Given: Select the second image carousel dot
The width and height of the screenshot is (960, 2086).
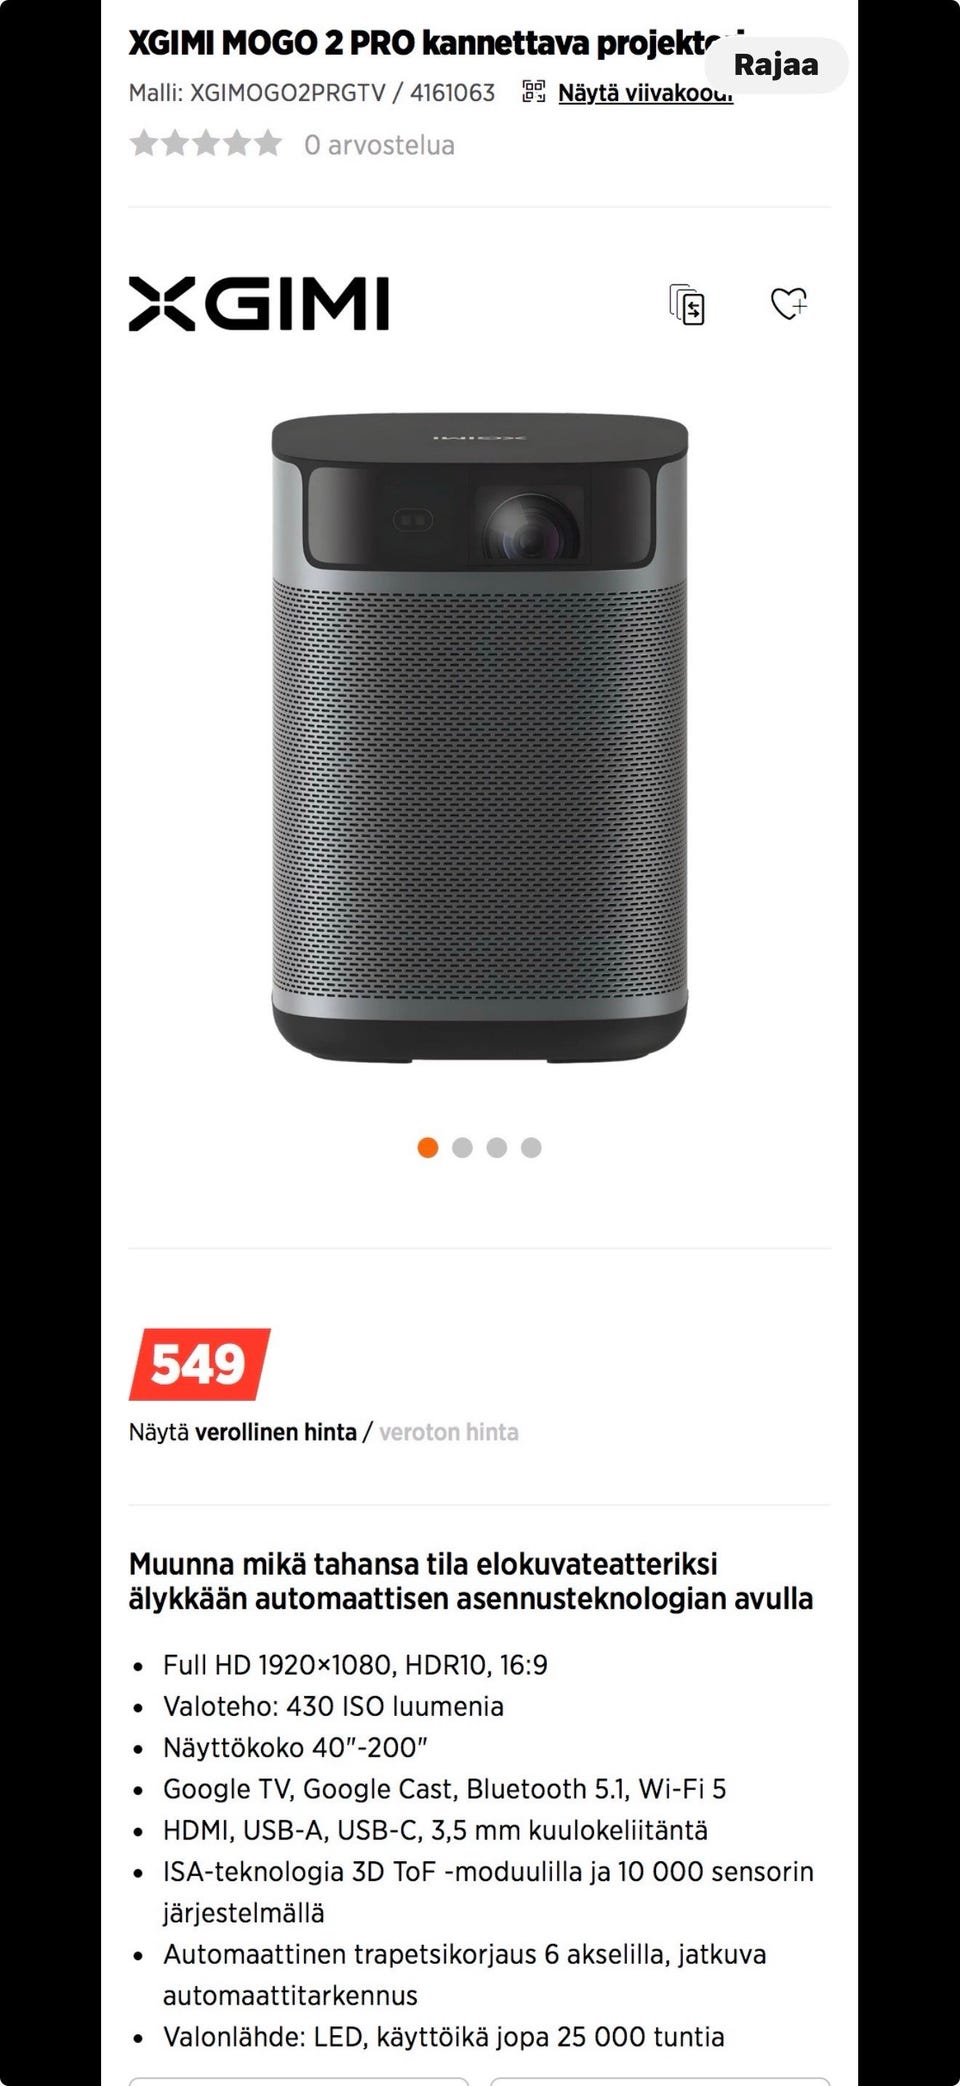Looking at the screenshot, I should [x=462, y=1147].
